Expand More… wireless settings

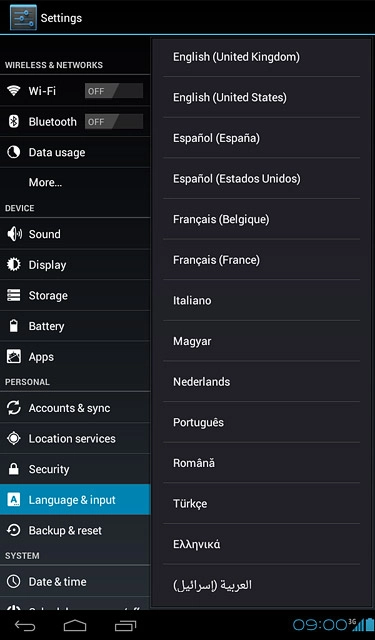75,182
